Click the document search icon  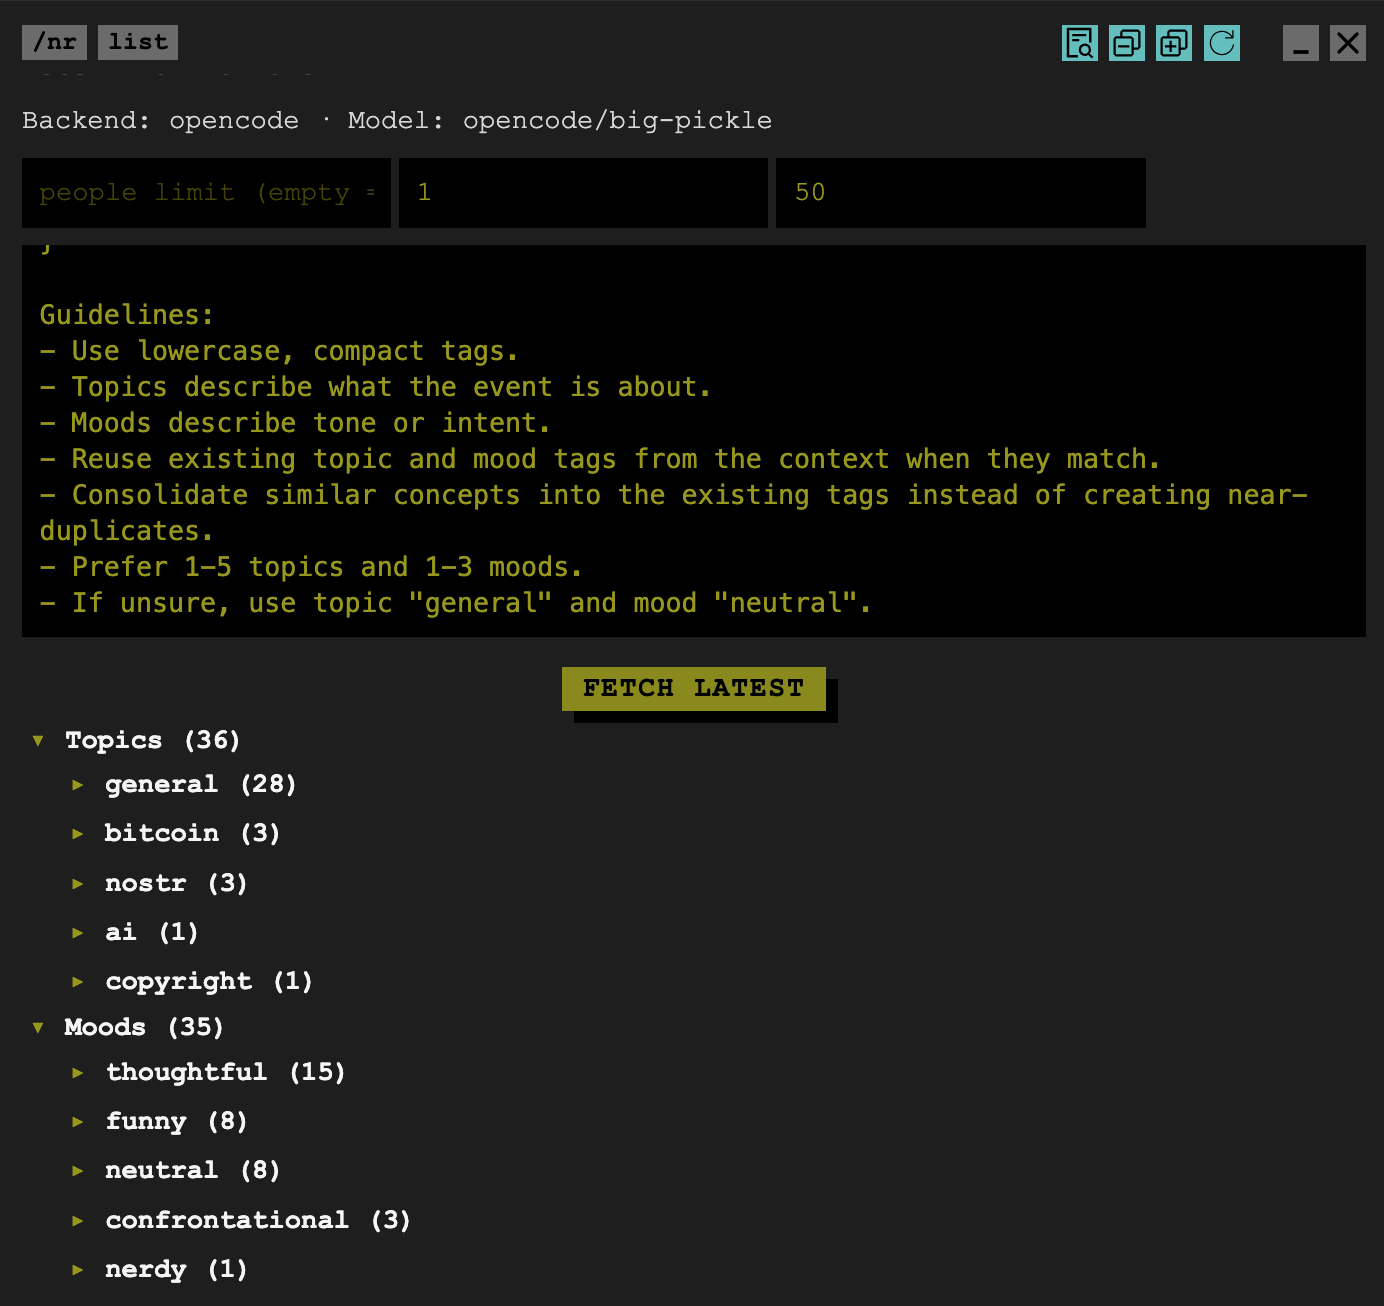[1080, 43]
